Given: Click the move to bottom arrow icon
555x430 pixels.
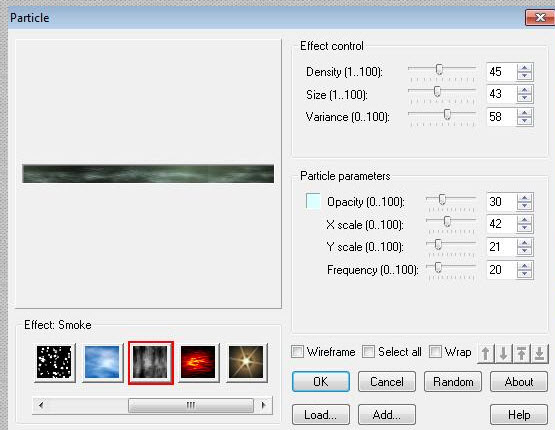Looking at the screenshot, I should point(539,353).
